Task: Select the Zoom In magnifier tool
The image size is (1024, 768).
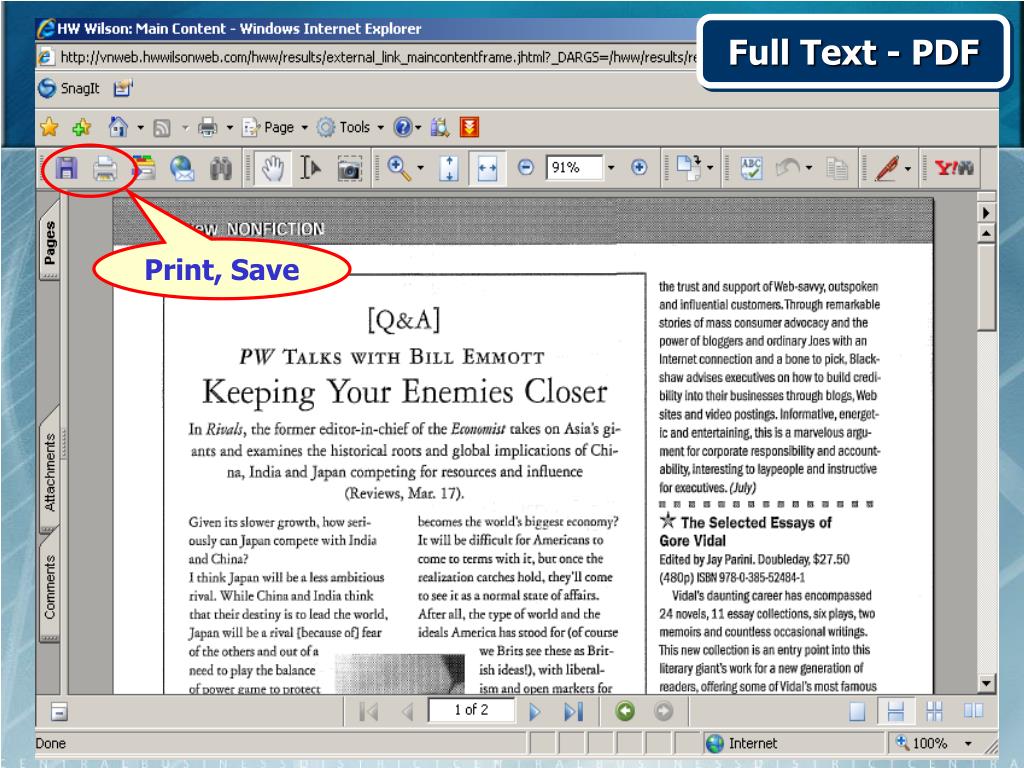Action: point(398,168)
